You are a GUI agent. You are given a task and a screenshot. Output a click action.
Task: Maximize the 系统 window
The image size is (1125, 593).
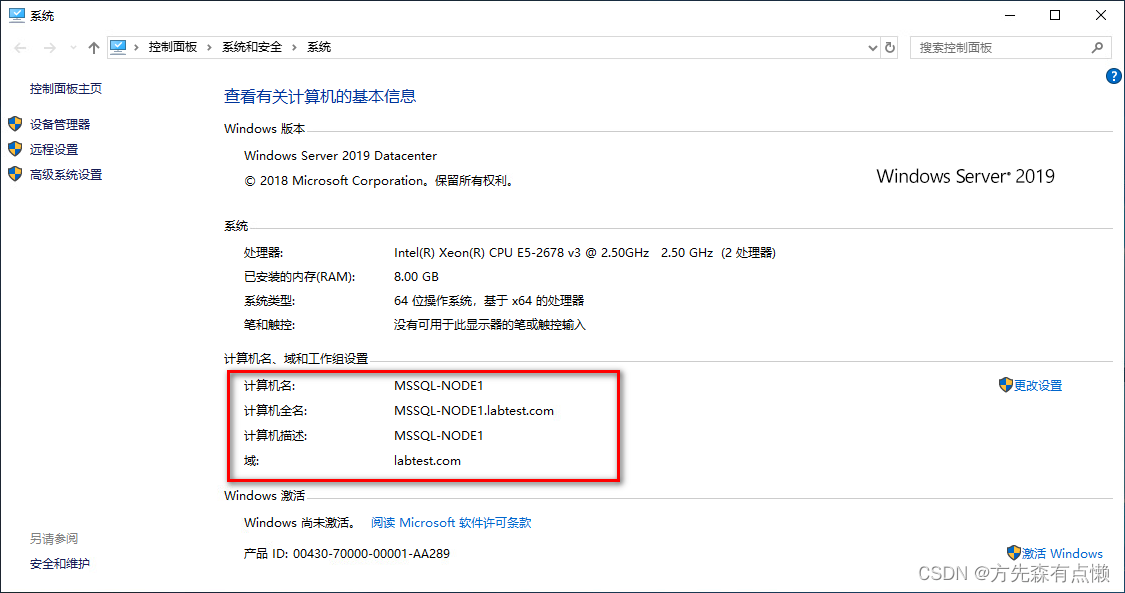click(x=1055, y=15)
